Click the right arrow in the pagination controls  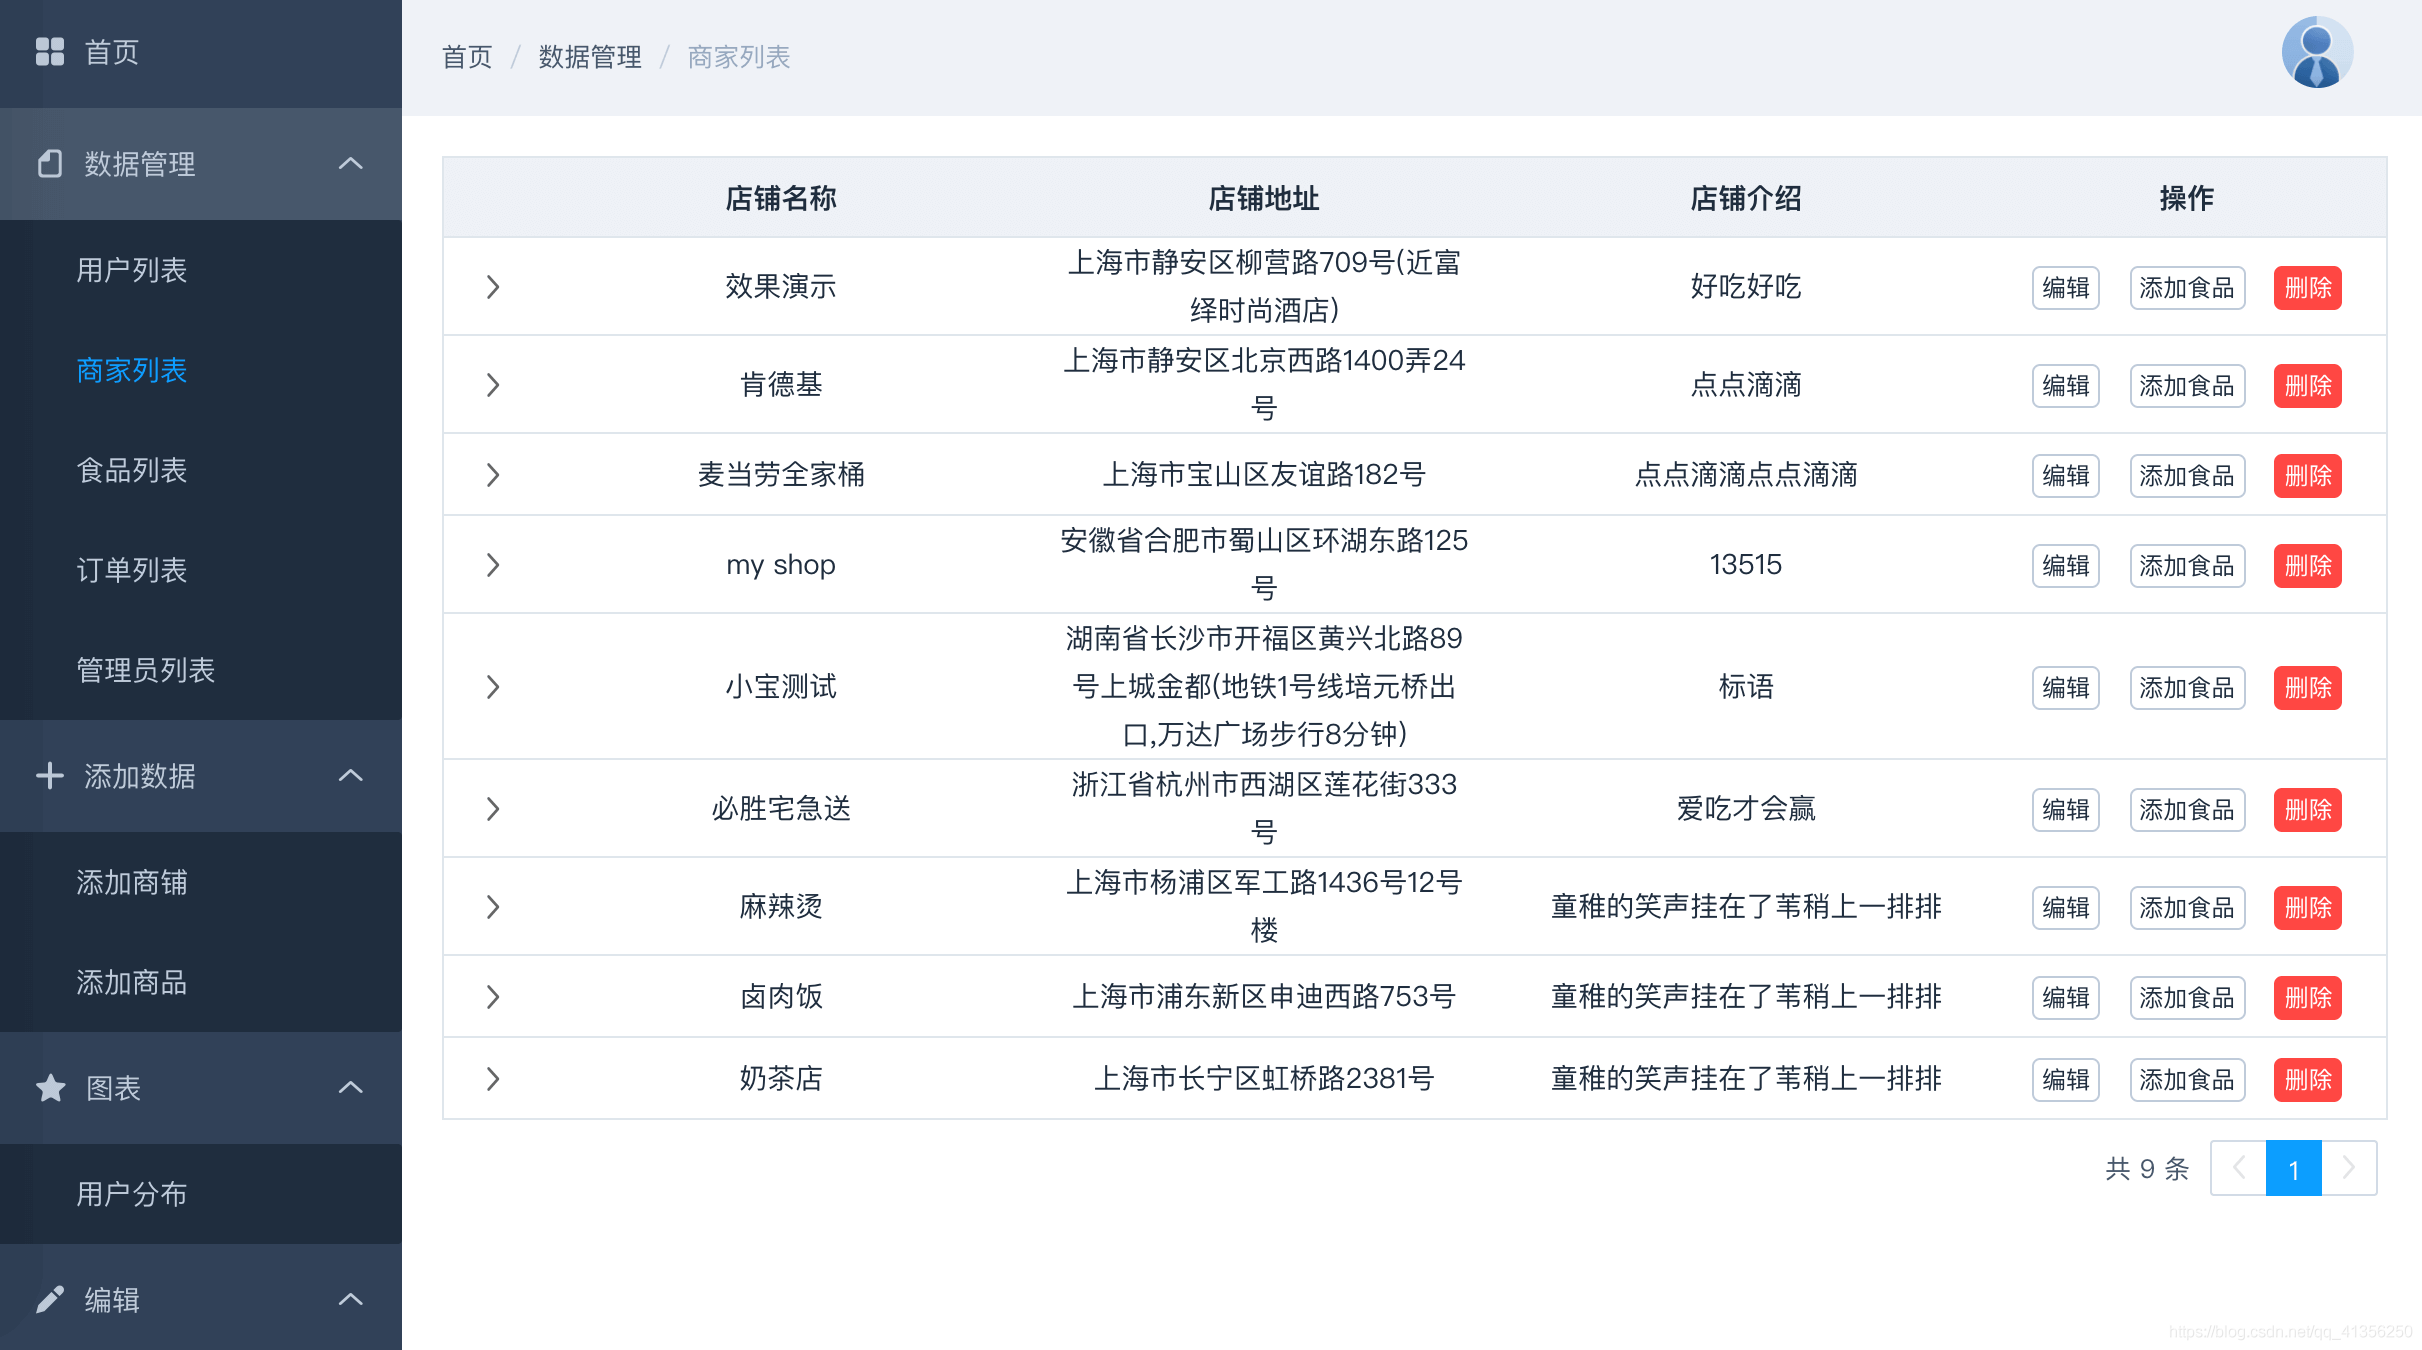(2350, 1168)
